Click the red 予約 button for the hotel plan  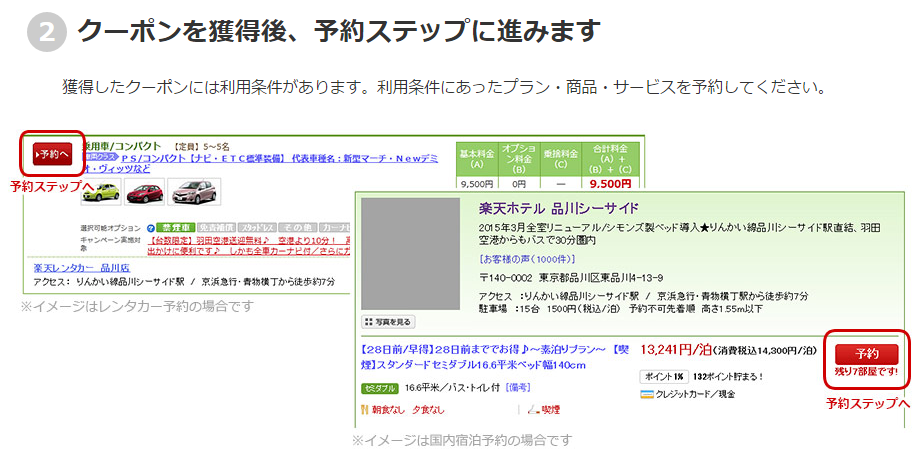866,354
